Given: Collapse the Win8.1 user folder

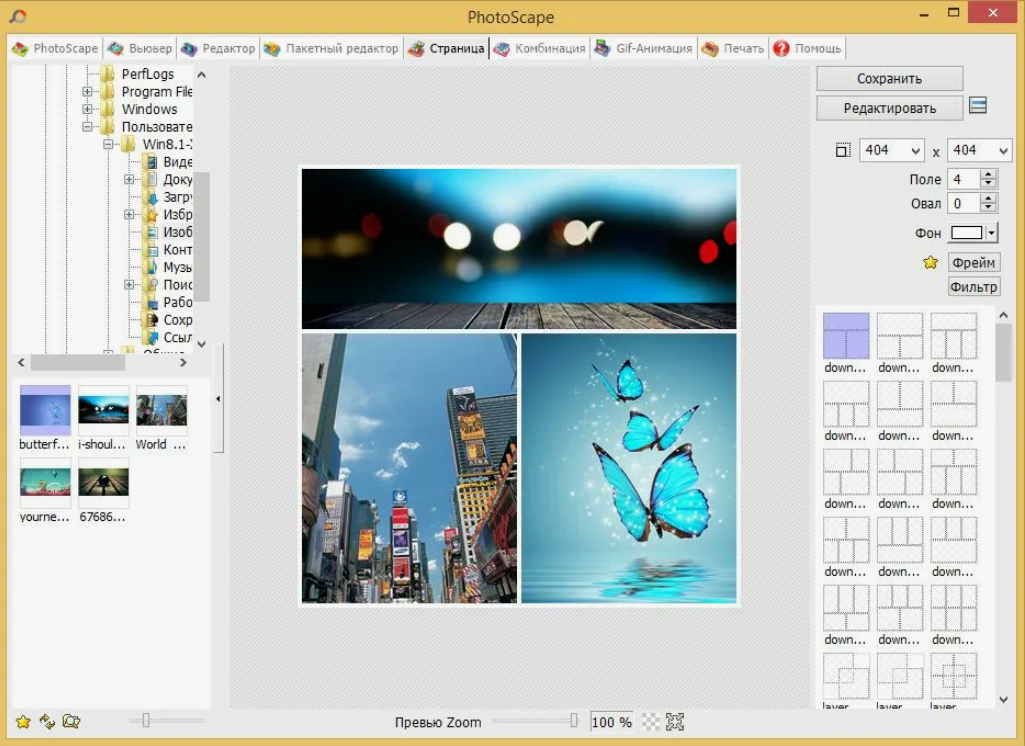Looking at the screenshot, I should [x=108, y=144].
